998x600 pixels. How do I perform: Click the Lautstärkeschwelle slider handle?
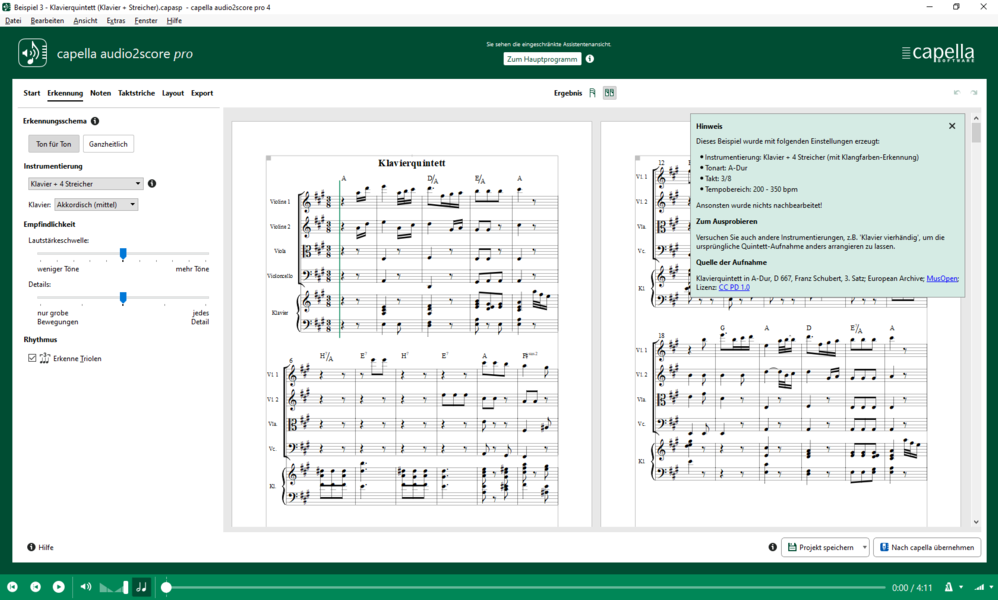click(123, 254)
